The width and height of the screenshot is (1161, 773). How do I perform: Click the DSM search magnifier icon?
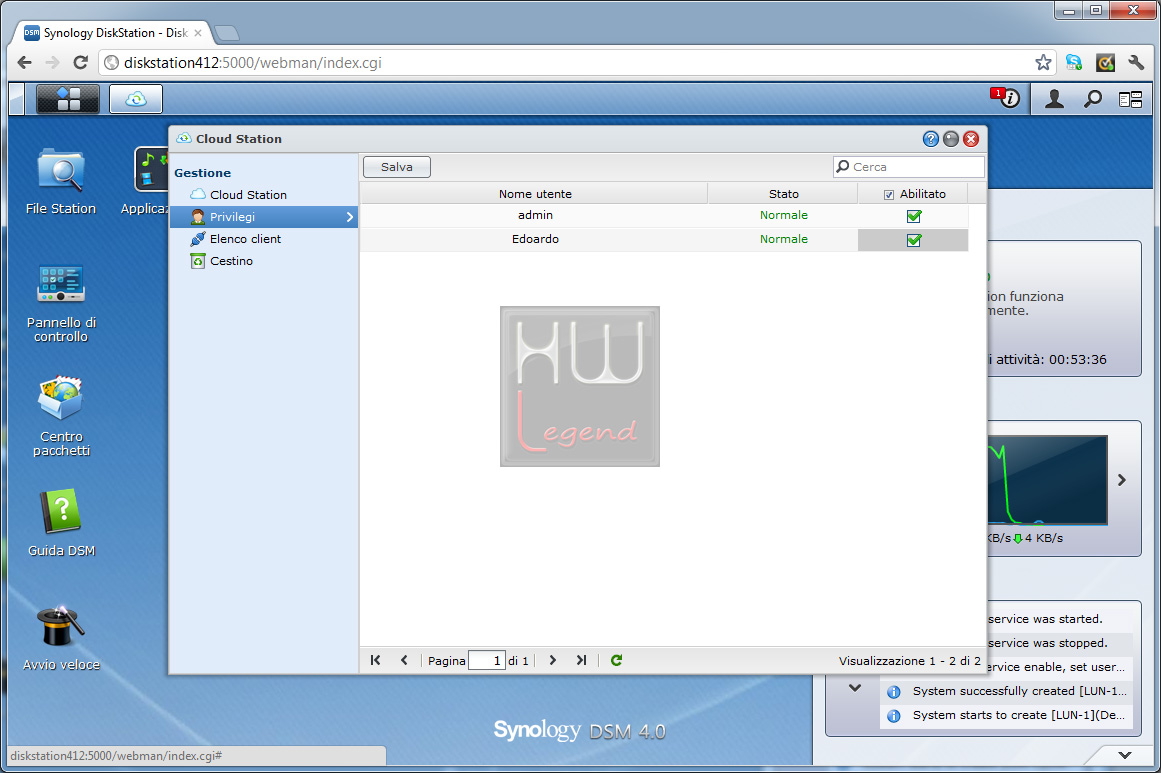click(1093, 98)
